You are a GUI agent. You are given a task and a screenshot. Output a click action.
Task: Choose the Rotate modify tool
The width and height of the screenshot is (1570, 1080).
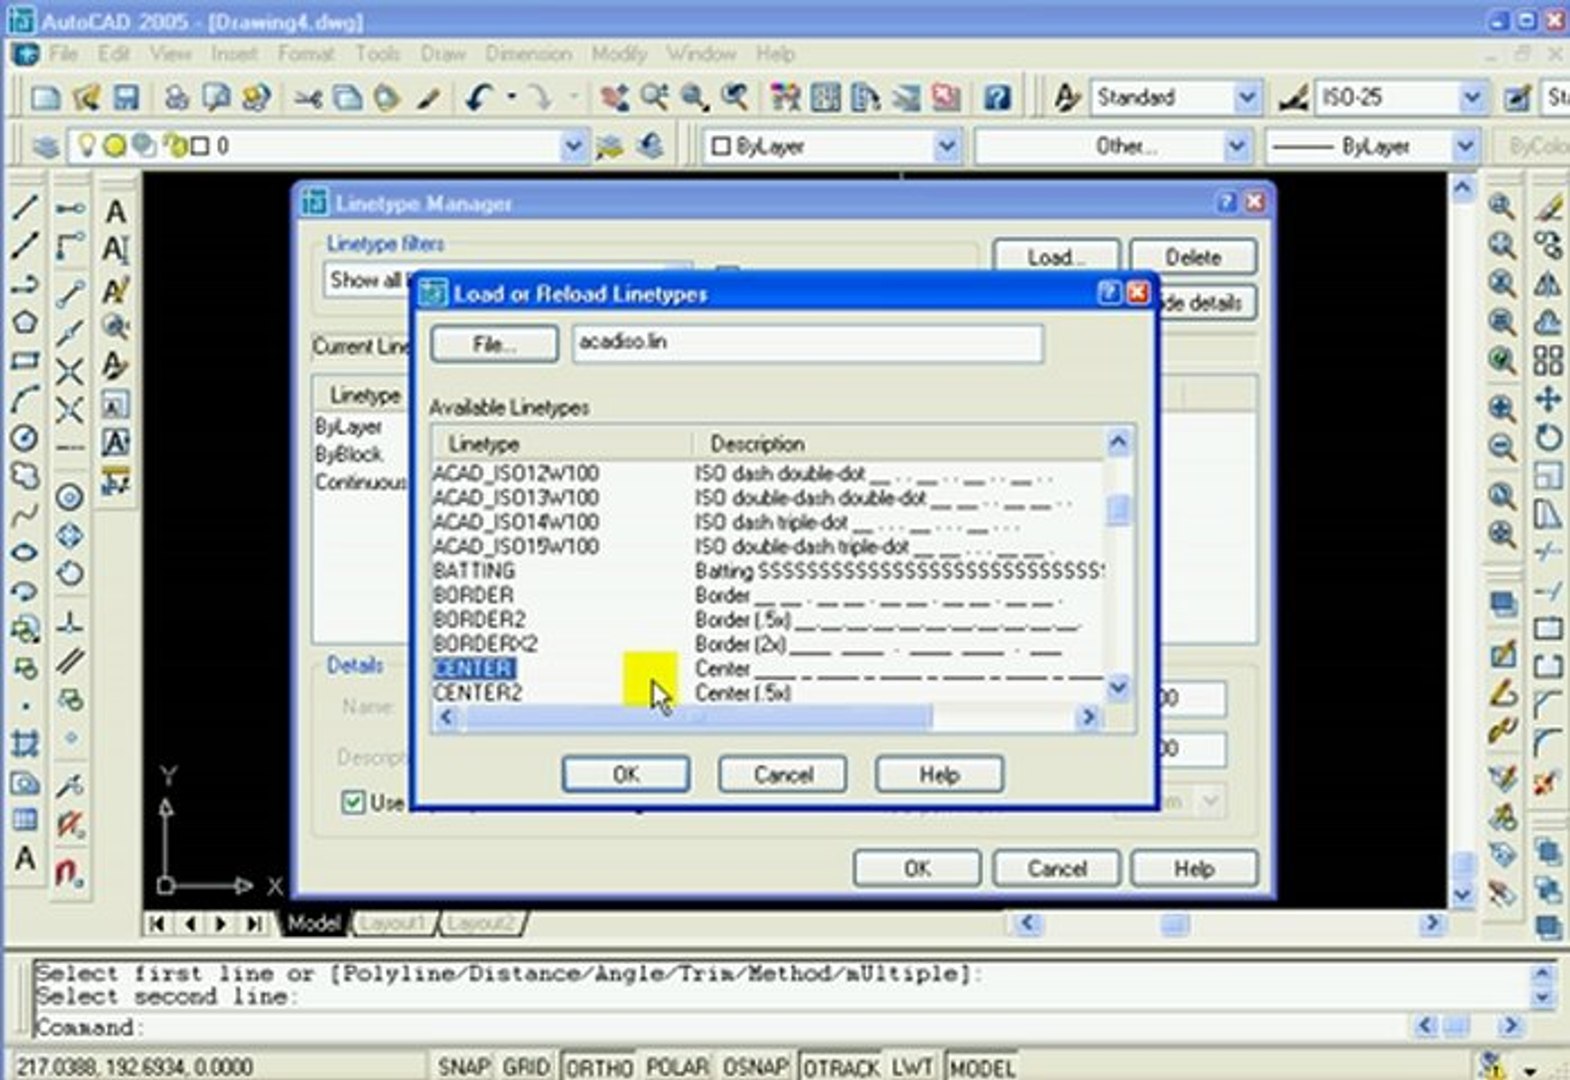(x=1549, y=437)
